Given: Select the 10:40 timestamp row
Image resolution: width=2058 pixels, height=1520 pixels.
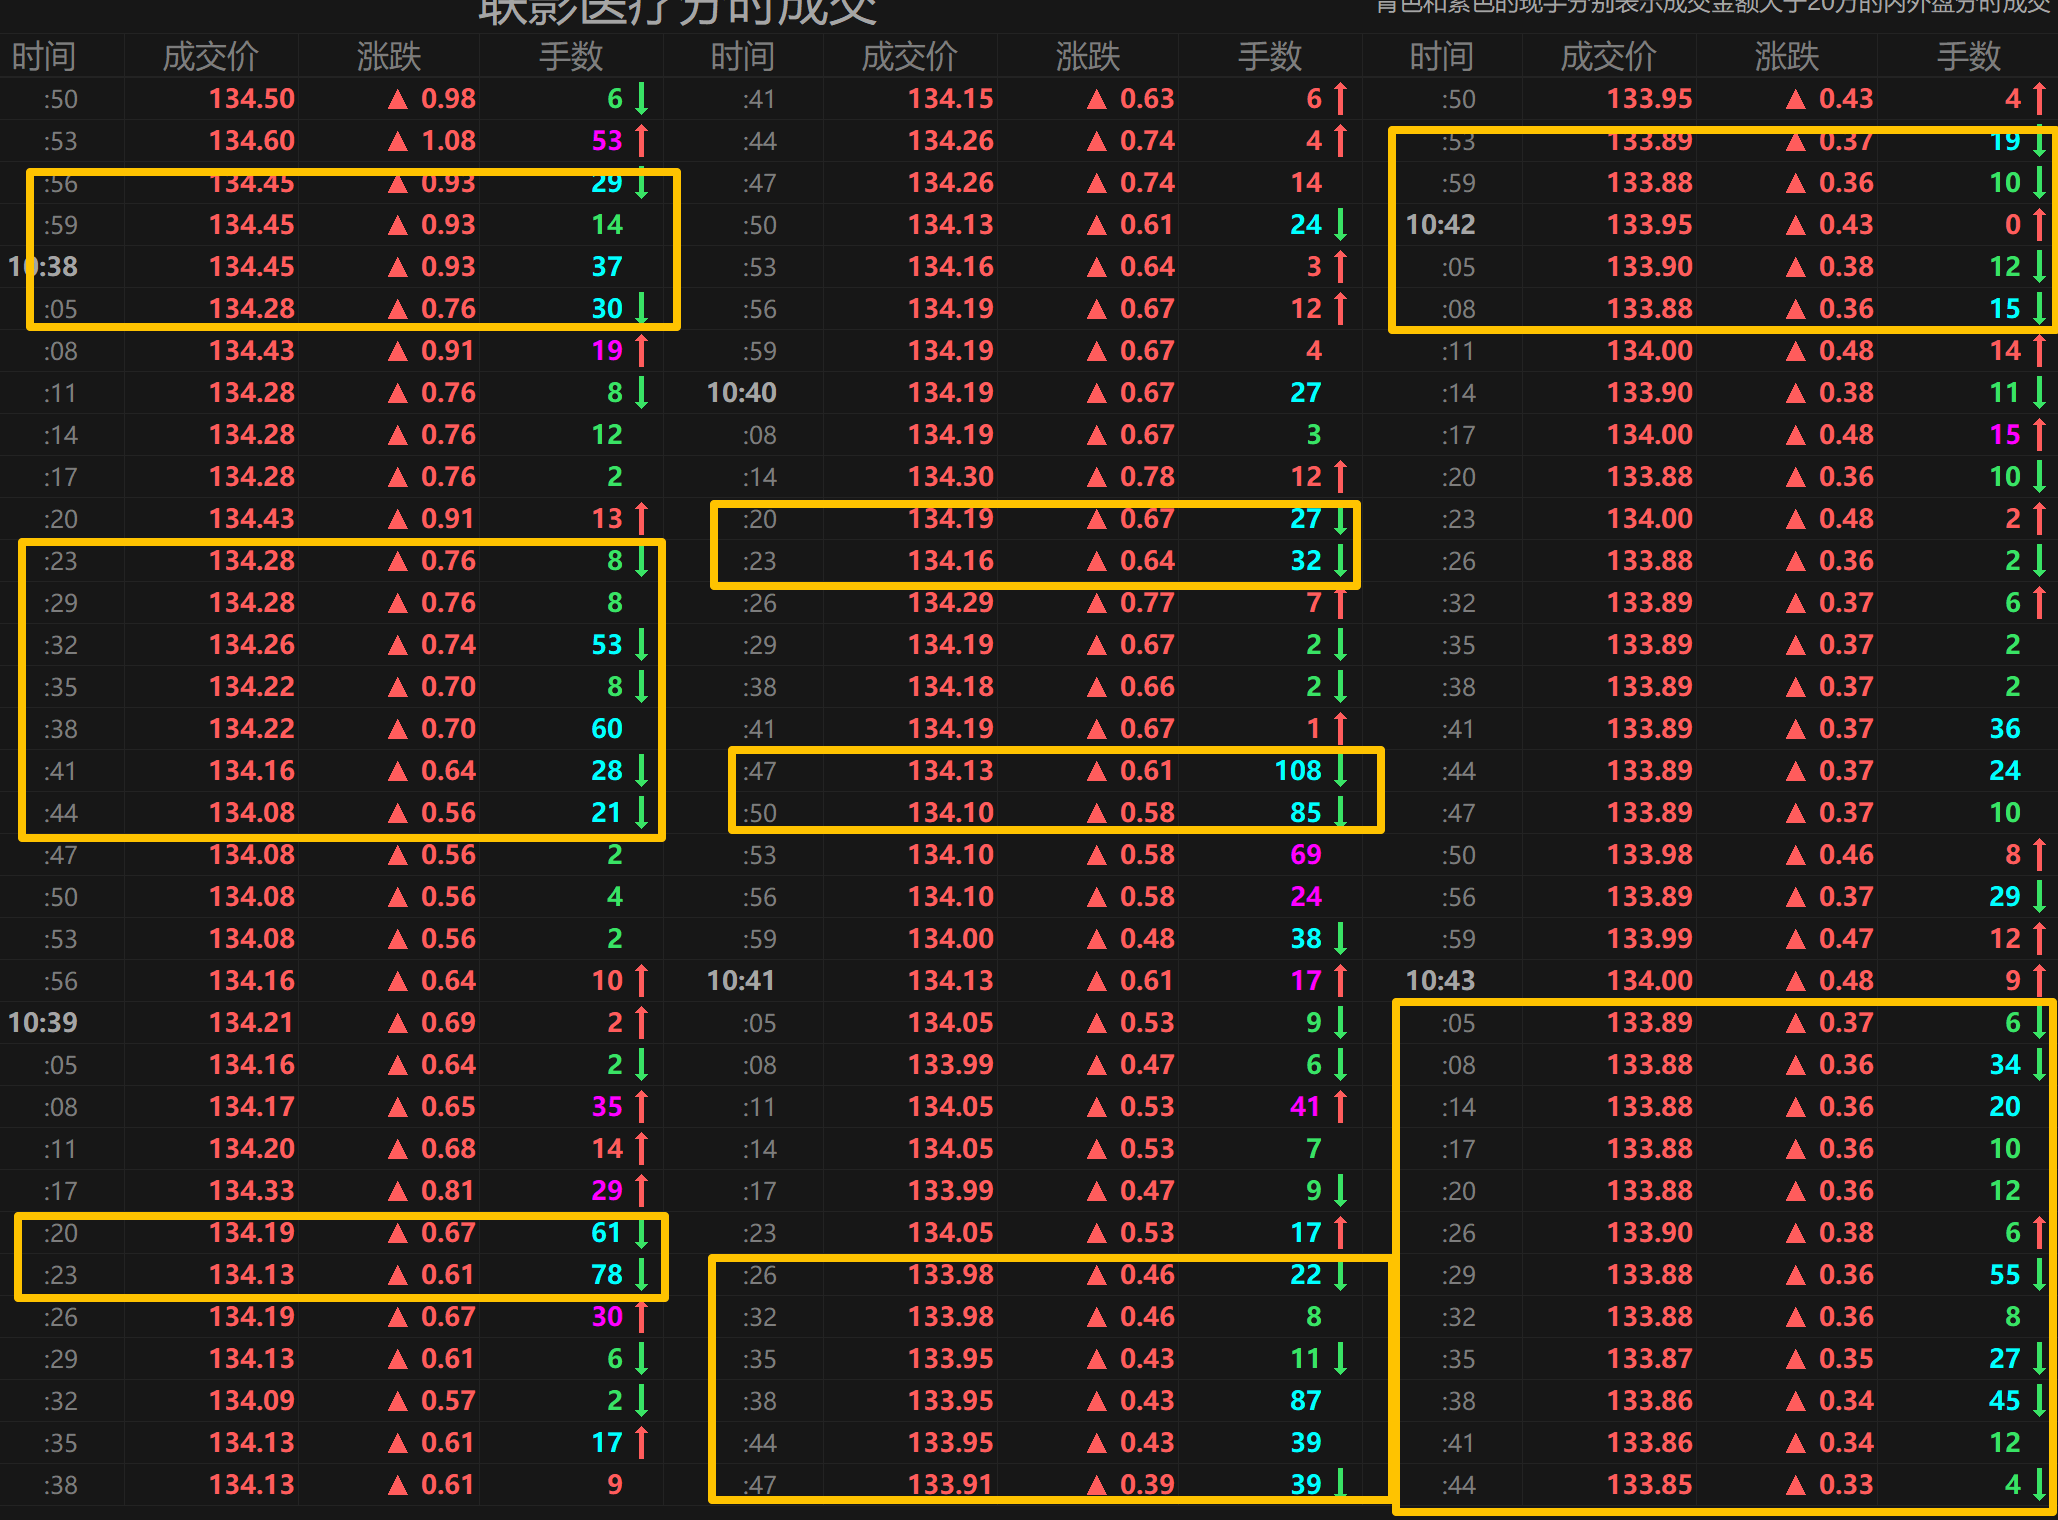Looking at the screenshot, I should tap(741, 393).
